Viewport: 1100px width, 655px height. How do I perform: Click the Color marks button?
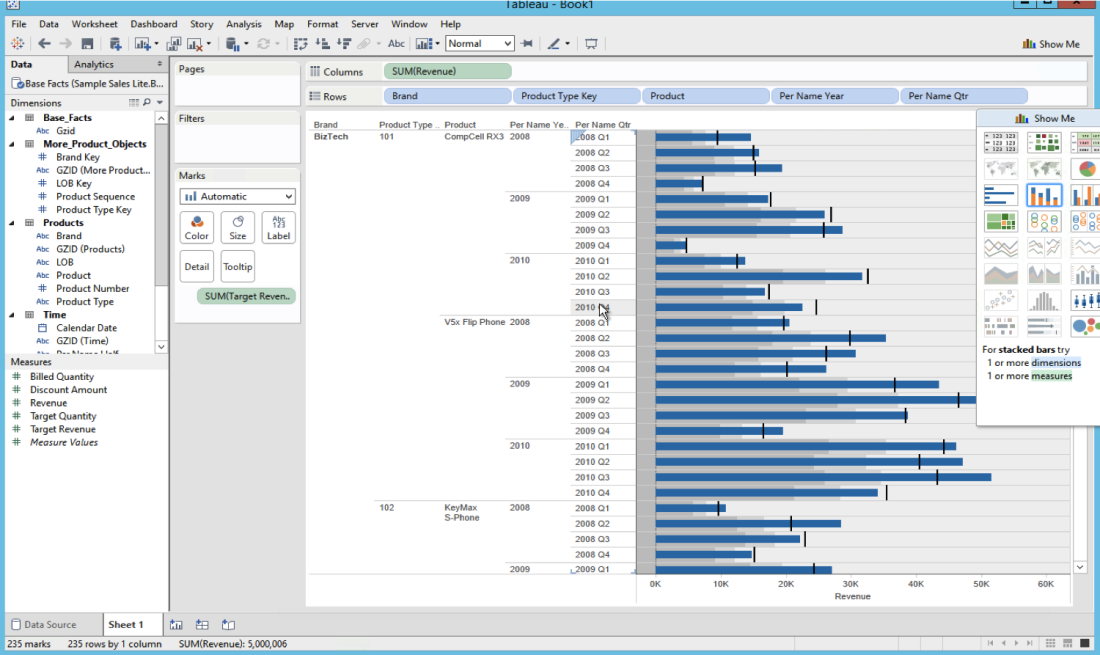[196, 228]
